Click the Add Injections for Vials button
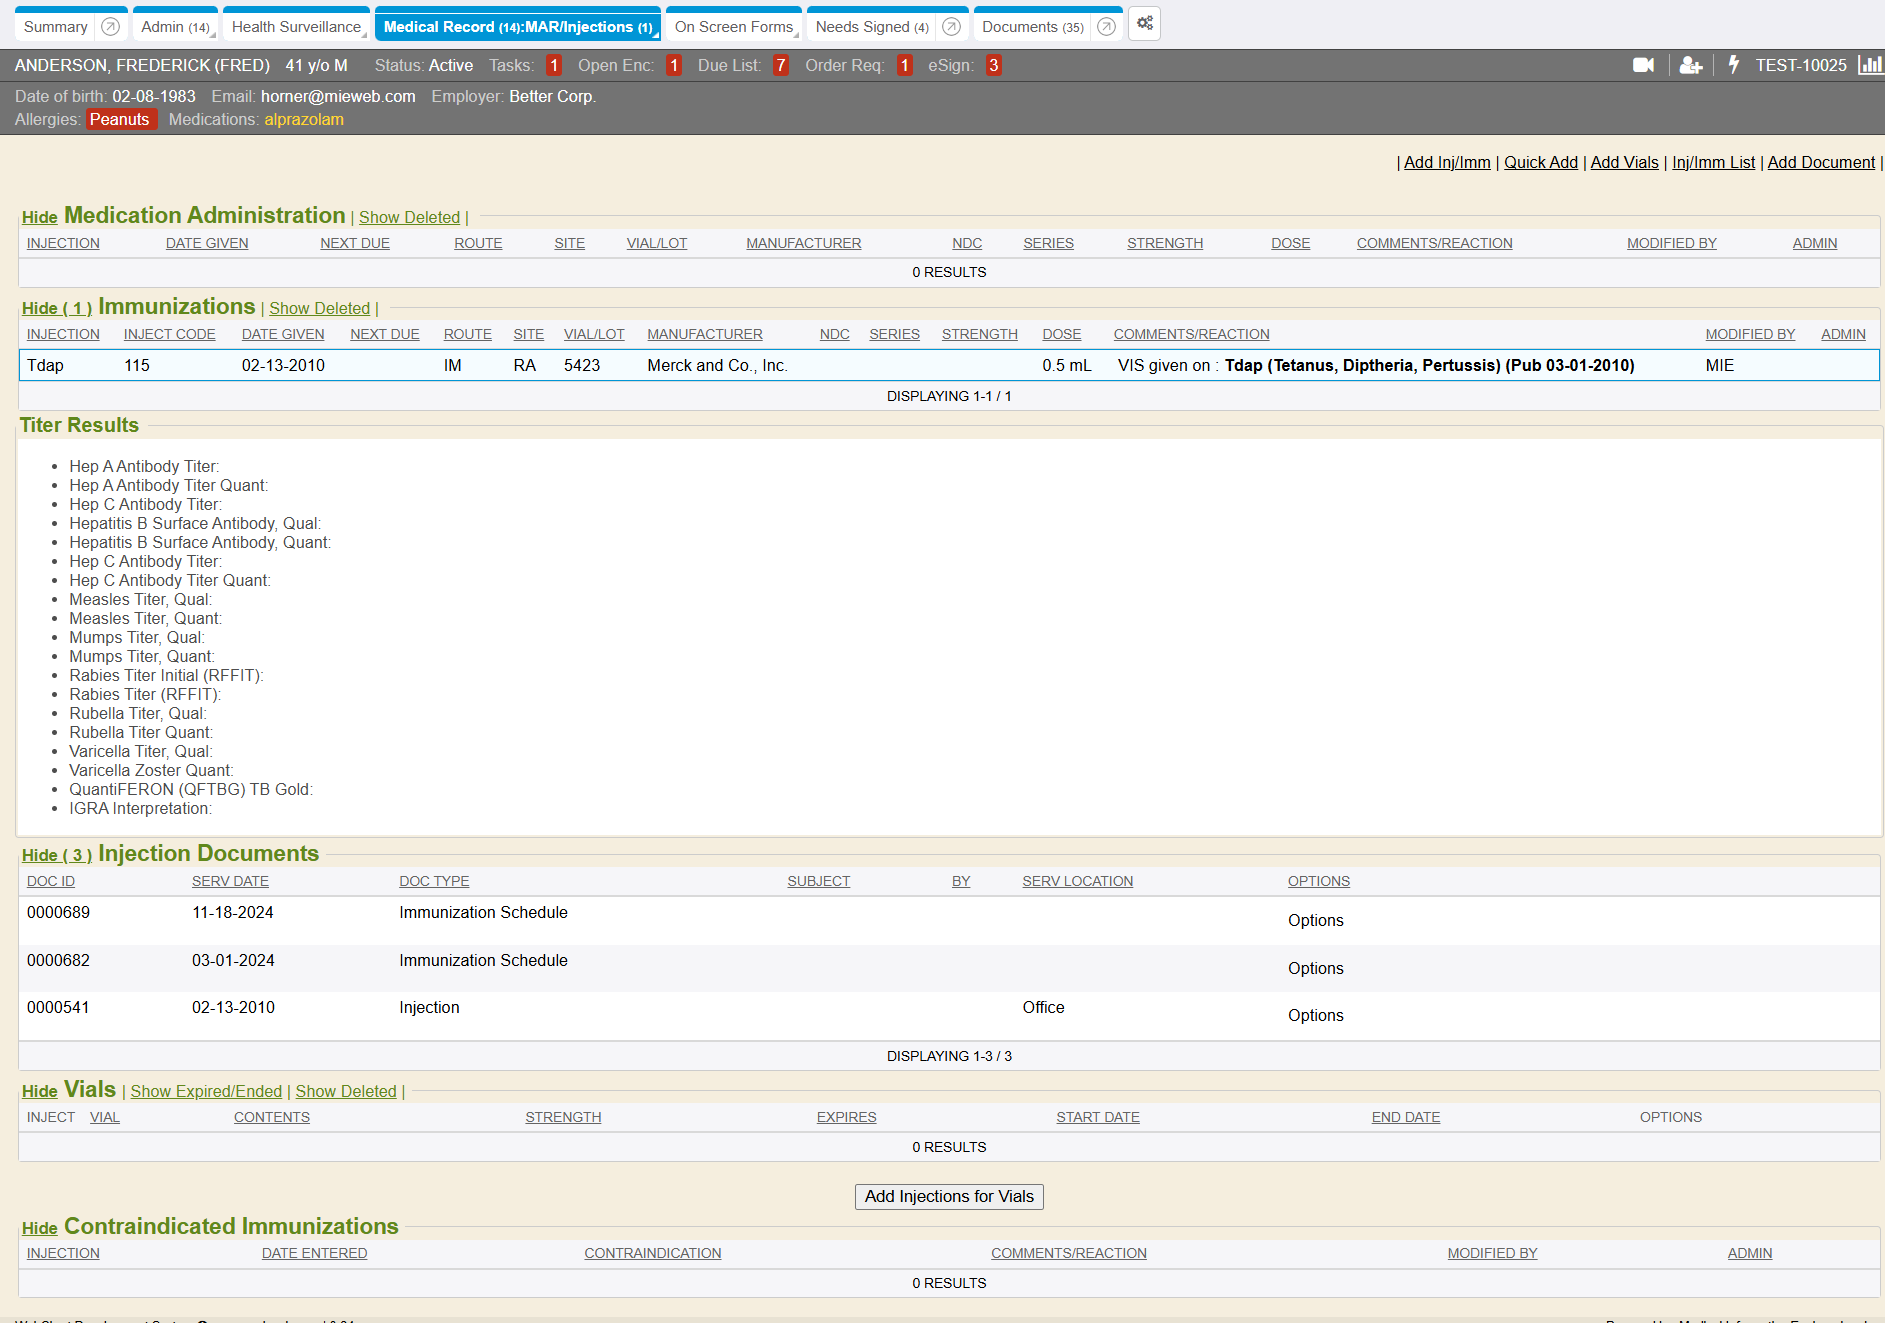 coord(948,1197)
